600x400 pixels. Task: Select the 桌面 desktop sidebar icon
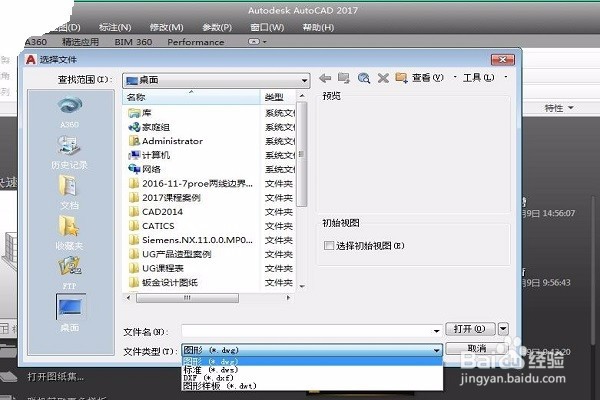coord(70,313)
